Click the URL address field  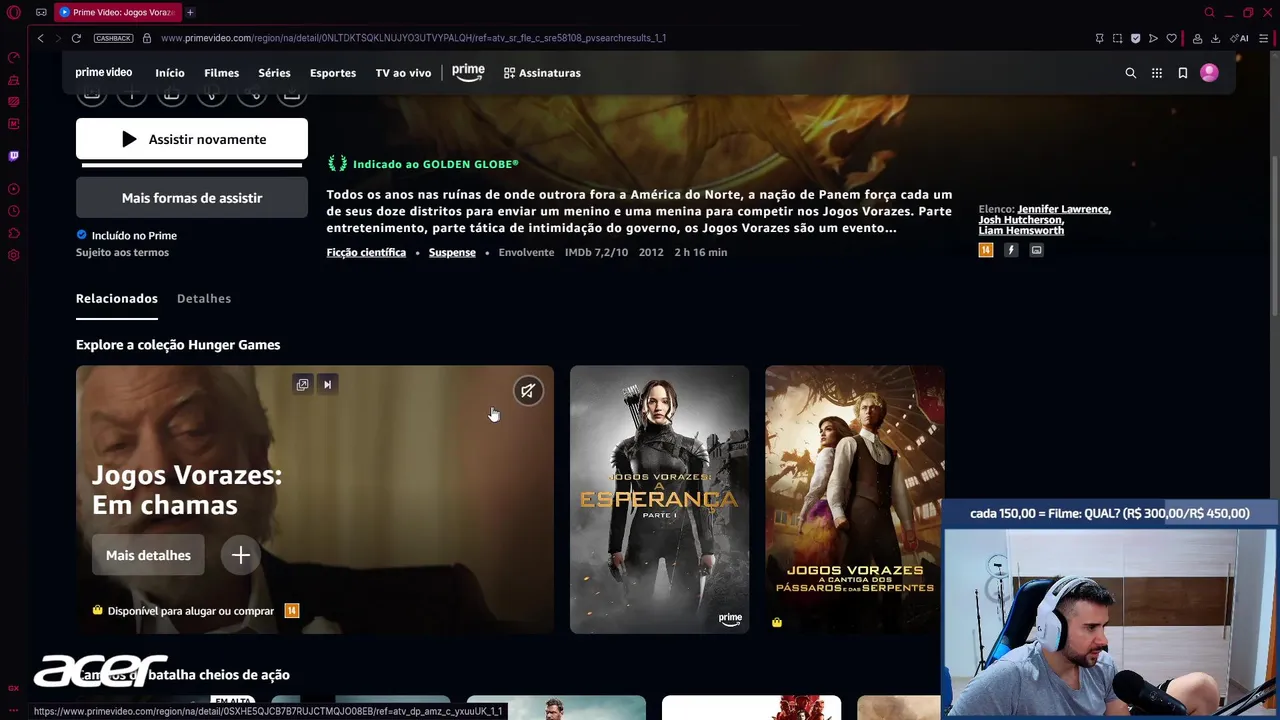pos(413,38)
